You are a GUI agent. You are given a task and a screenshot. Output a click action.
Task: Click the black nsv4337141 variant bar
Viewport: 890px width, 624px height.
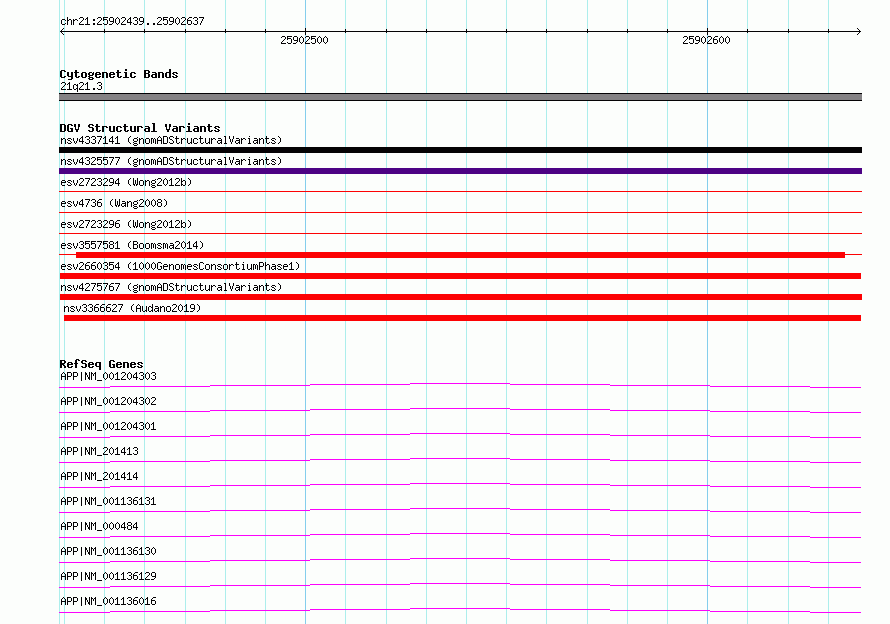click(460, 150)
